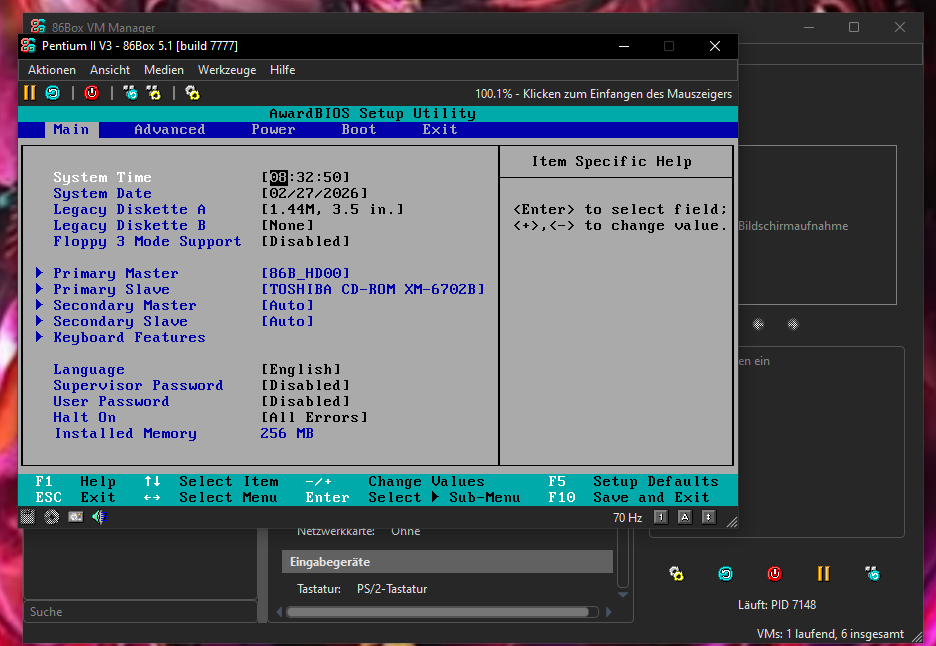Click the Suche search field in VM Manager
The image size is (936, 646).
tap(141, 611)
